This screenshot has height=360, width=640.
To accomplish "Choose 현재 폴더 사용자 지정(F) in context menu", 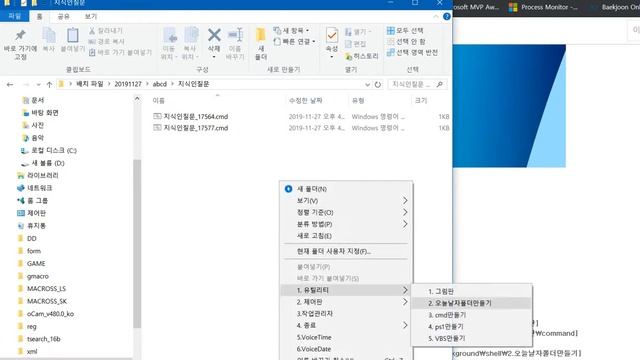I will pos(346,251).
